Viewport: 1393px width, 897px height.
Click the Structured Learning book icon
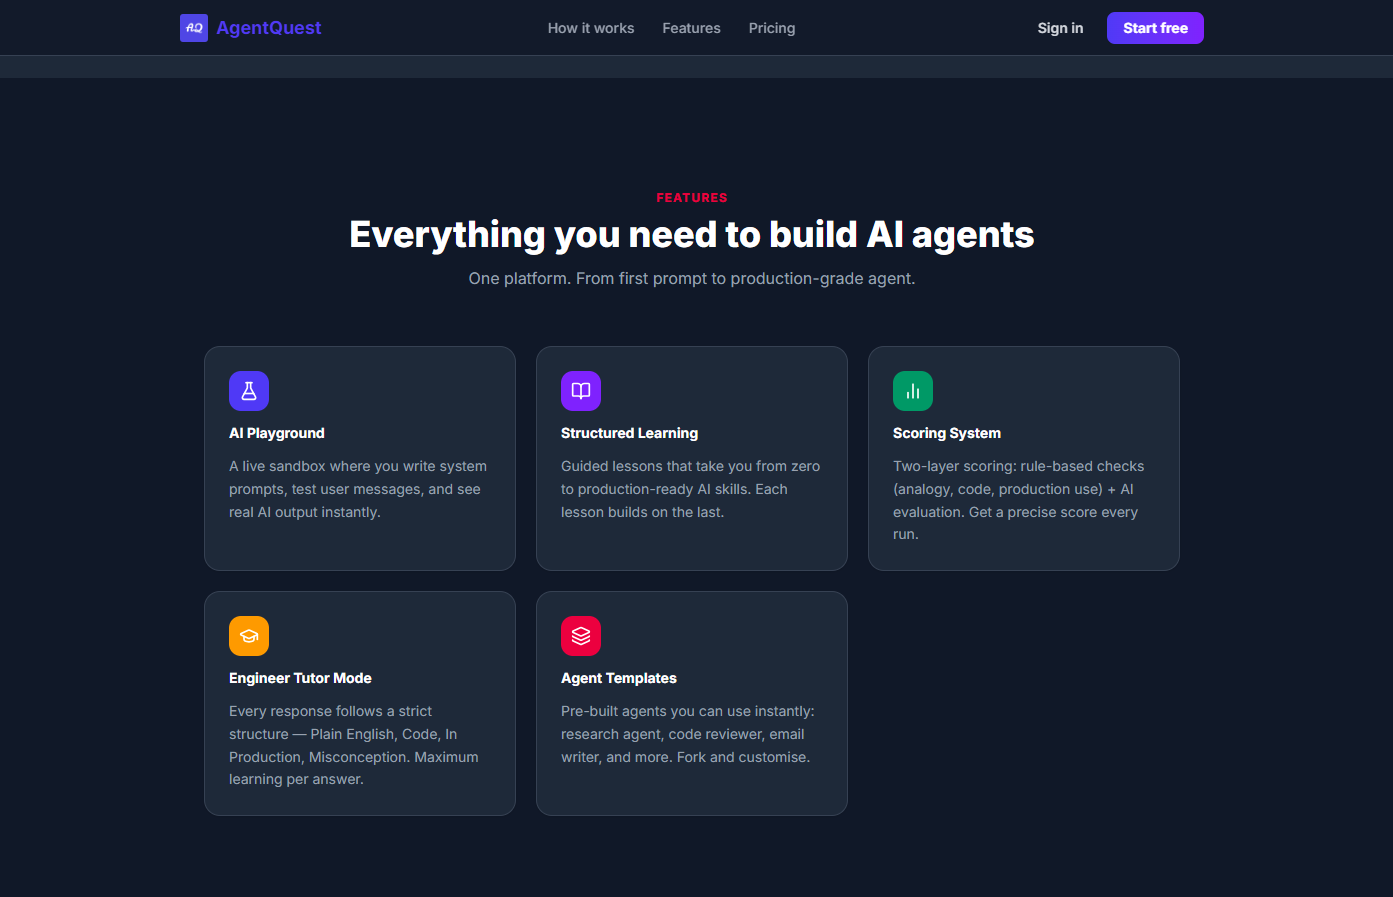581,391
